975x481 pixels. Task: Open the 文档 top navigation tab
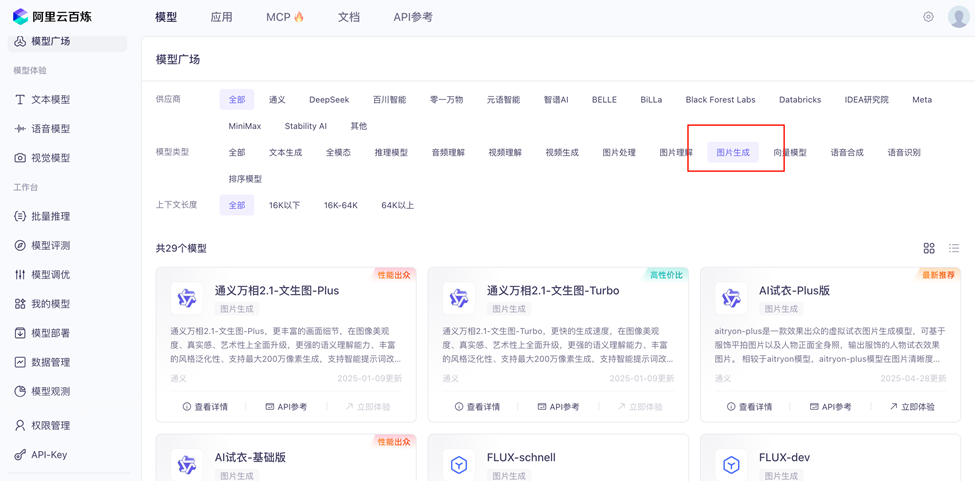point(349,17)
